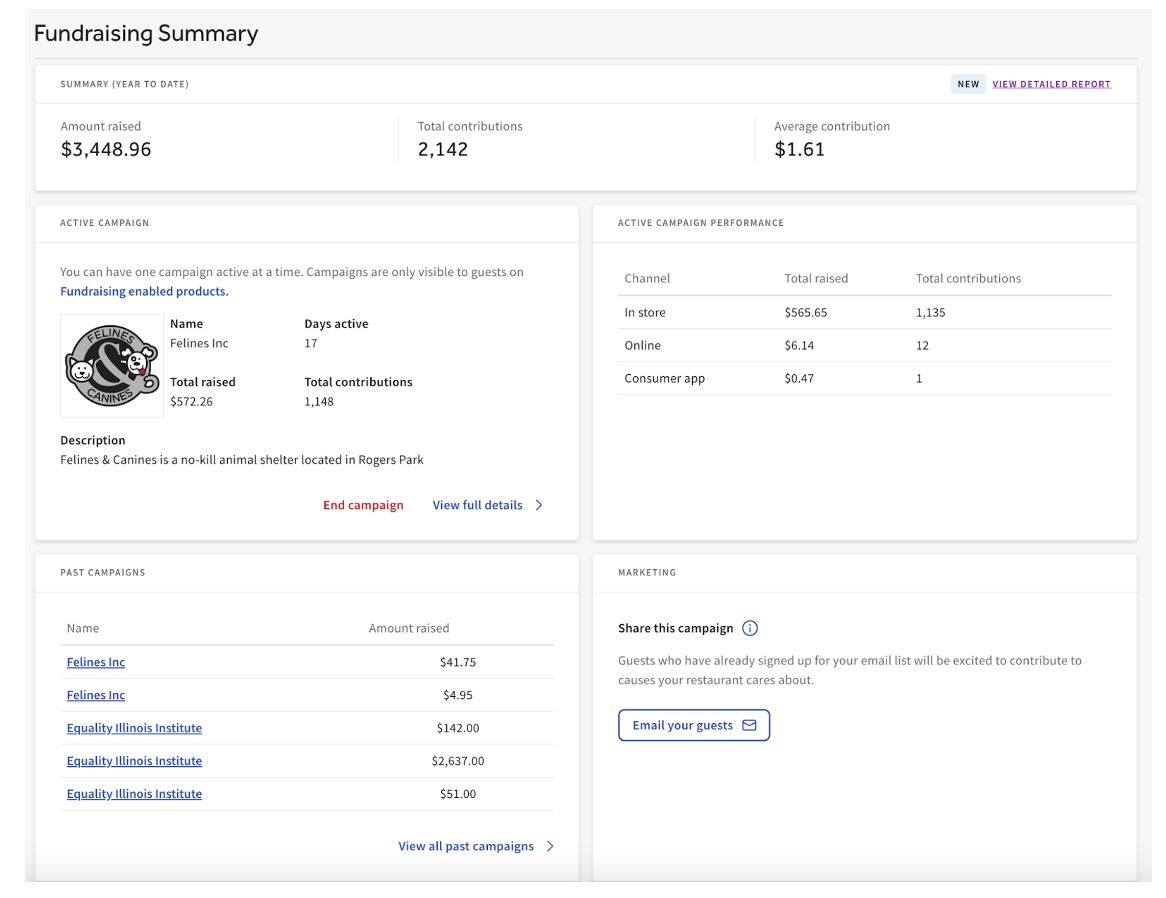Click the chevron arrow next to View full details

tap(539, 505)
